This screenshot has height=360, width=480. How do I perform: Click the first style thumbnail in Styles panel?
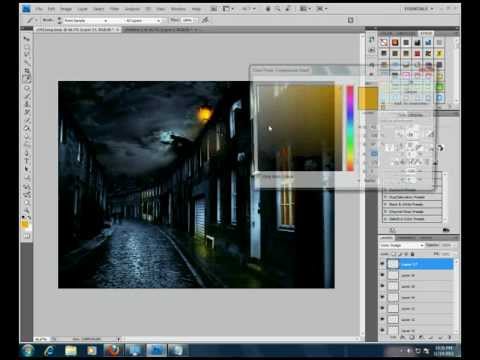pos(384,42)
